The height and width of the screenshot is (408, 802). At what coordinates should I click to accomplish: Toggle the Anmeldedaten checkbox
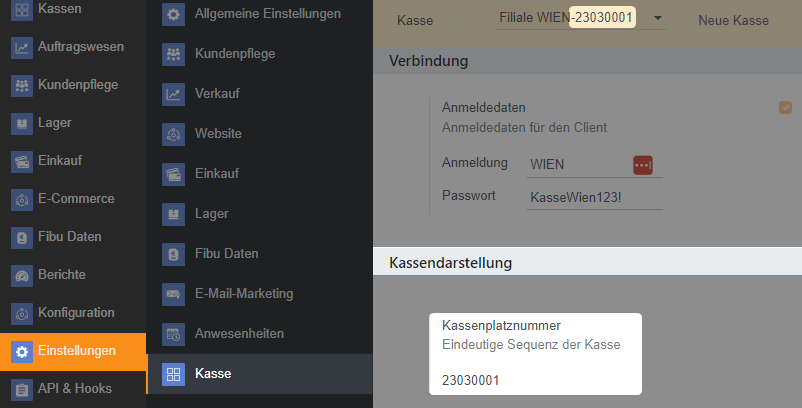(x=785, y=108)
